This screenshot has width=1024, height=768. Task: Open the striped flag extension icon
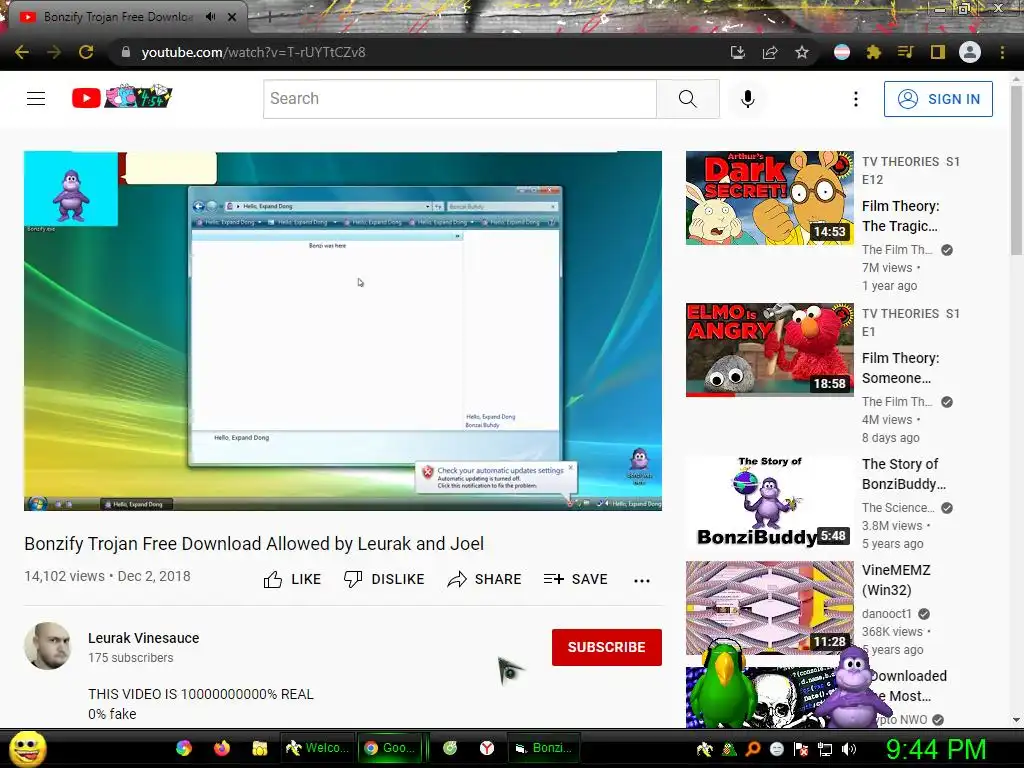[842, 52]
